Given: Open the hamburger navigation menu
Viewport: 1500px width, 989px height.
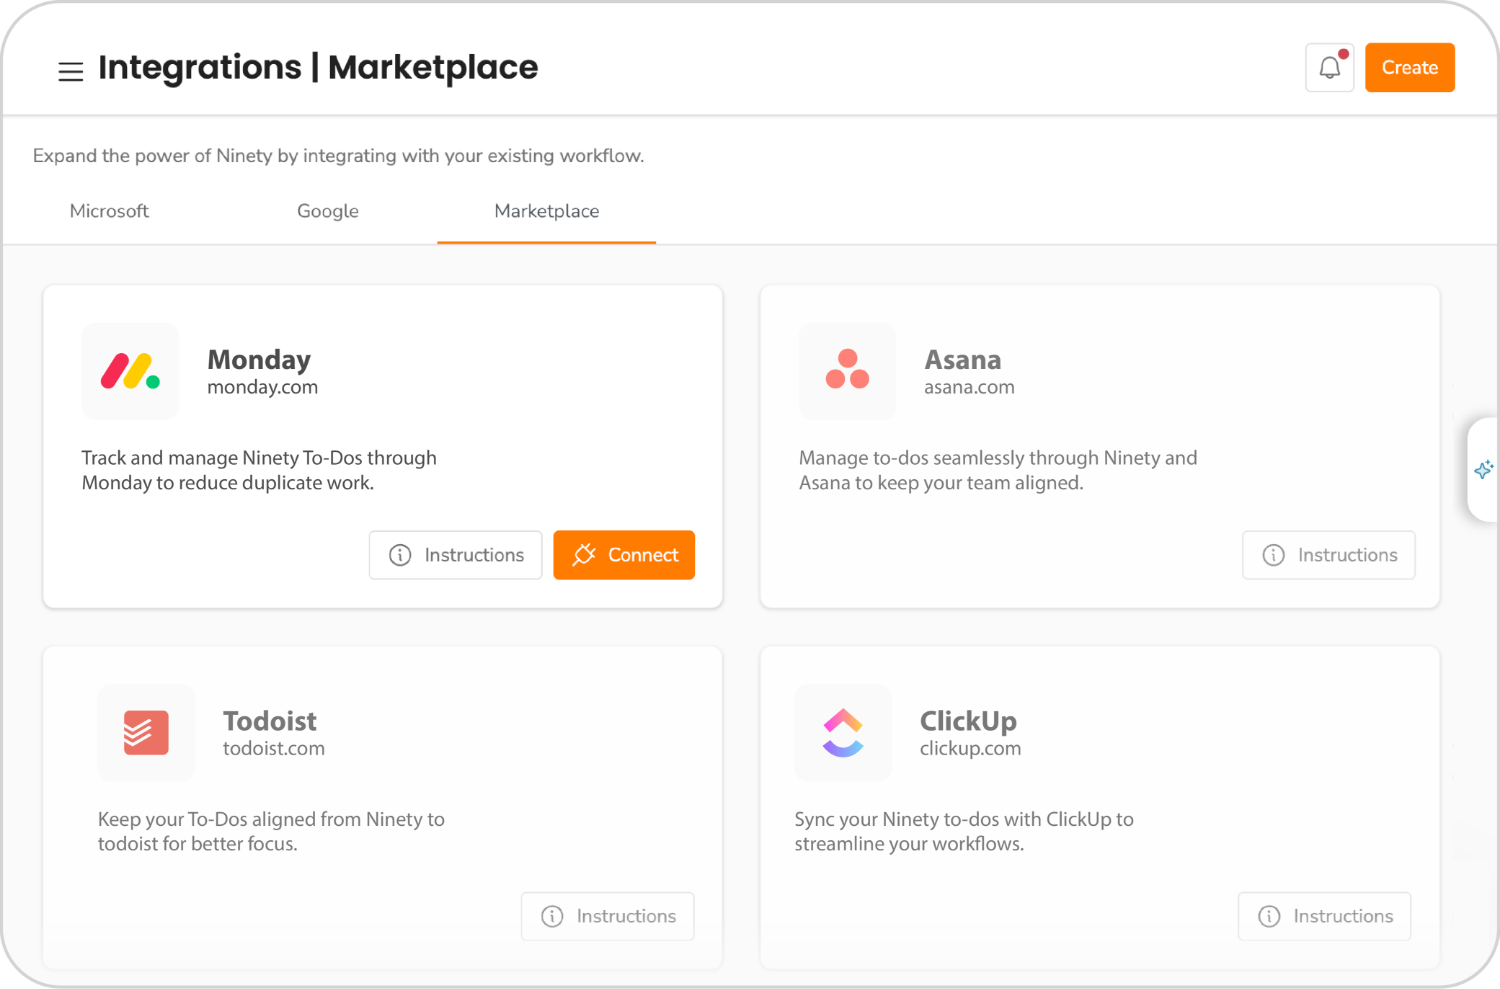Looking at the screenshot, I should (70, 71).
